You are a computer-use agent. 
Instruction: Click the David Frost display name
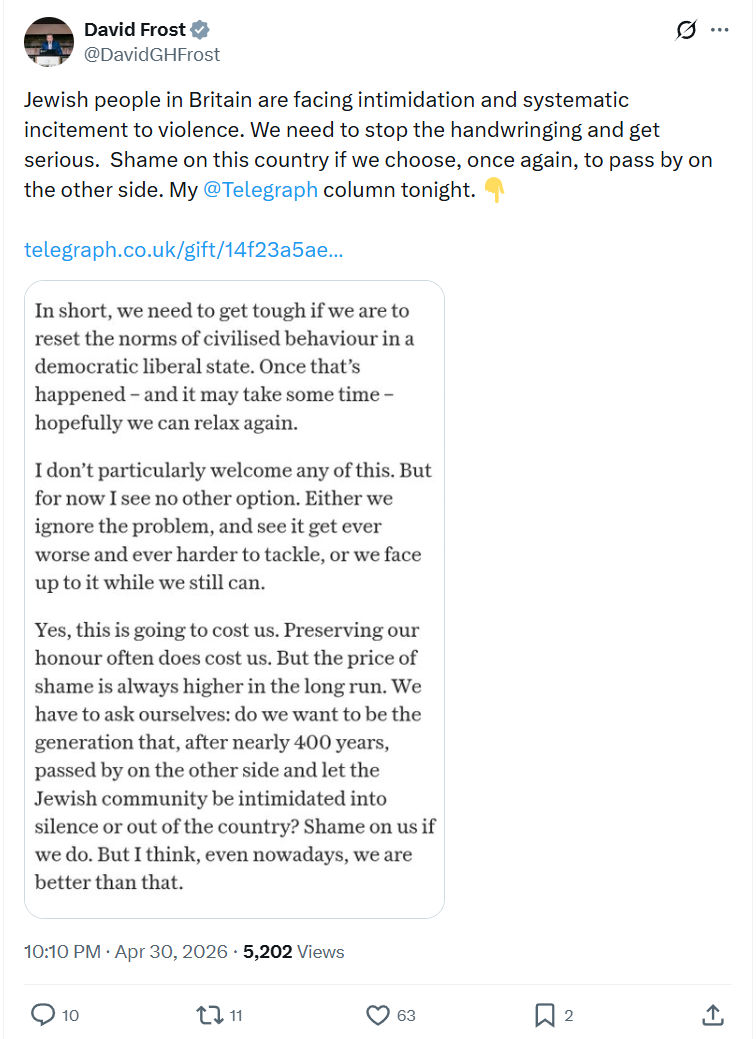point(135,29)
